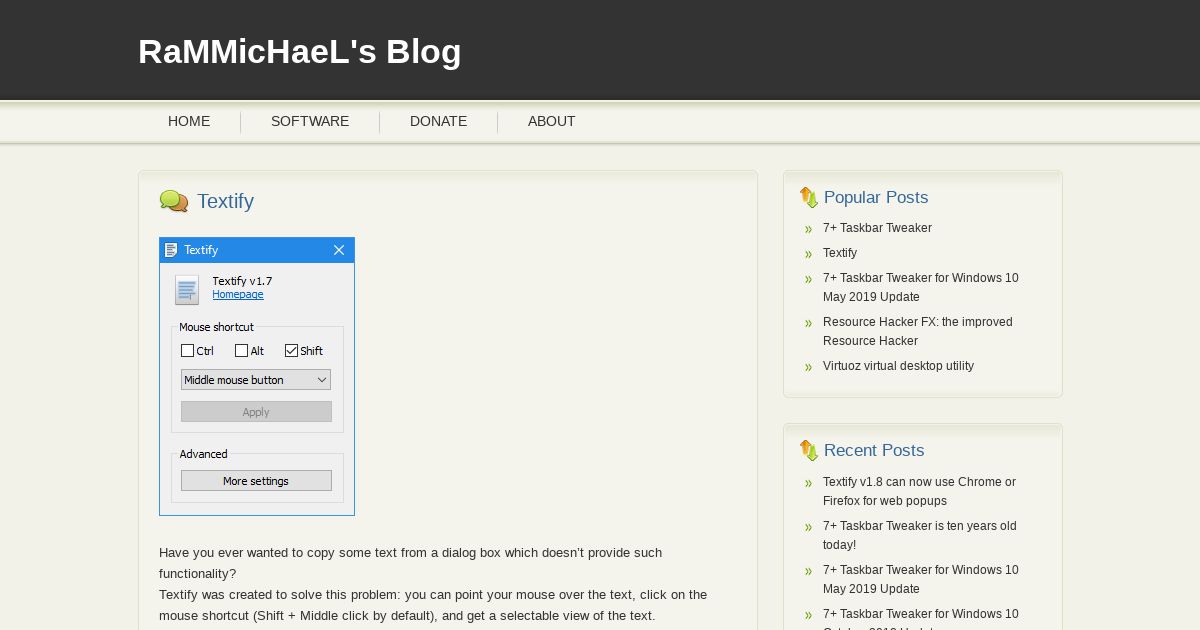1200x630 pixels.
Task: Click the Textify v1.7 version text
Action: coord(242,282)
